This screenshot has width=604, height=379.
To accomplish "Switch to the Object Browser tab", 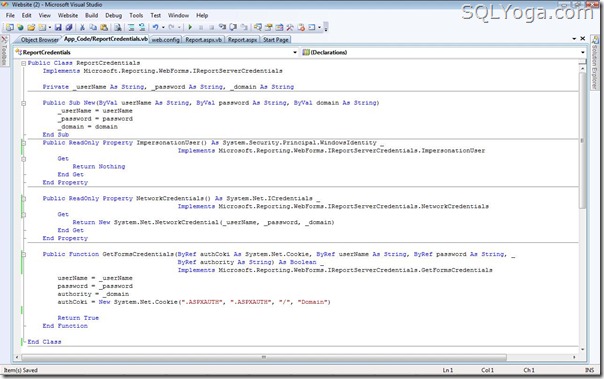I will coord(39,39).
